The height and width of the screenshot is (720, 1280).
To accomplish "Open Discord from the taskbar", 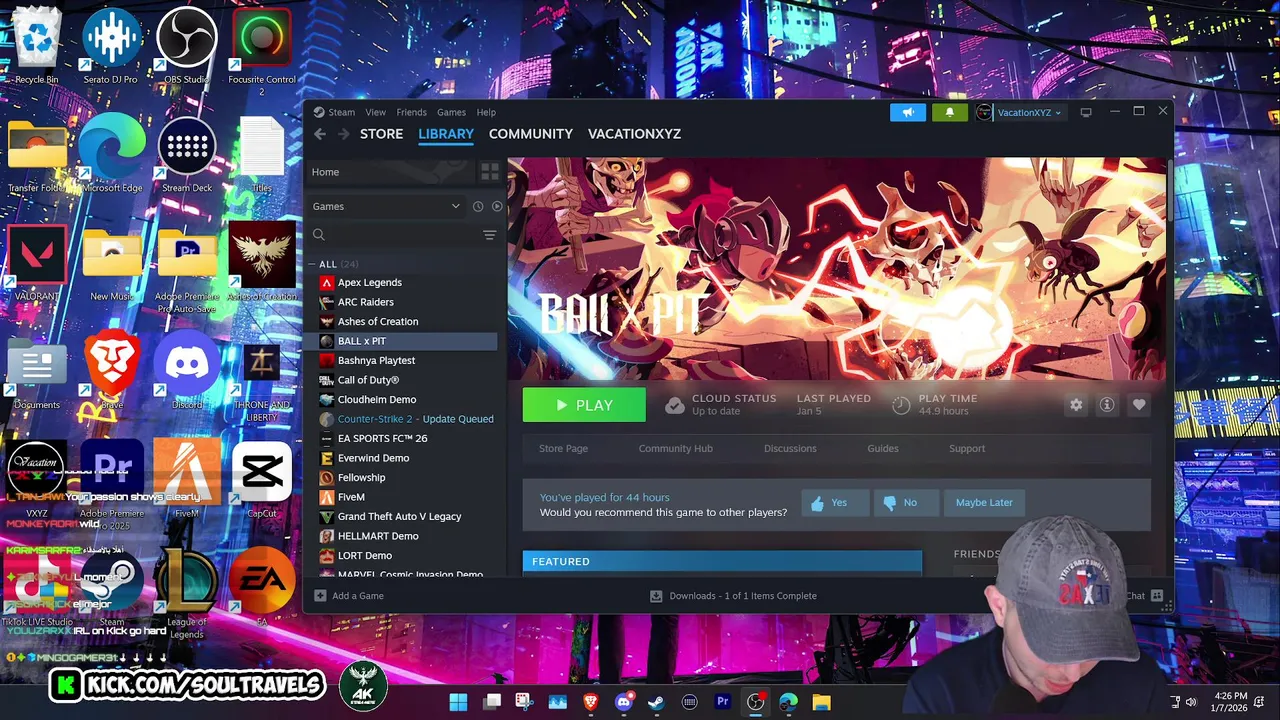I will [x=623, y=702].
